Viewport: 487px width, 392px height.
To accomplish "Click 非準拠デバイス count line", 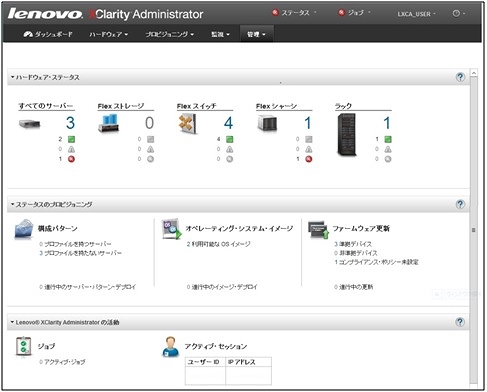I will 356,253.
